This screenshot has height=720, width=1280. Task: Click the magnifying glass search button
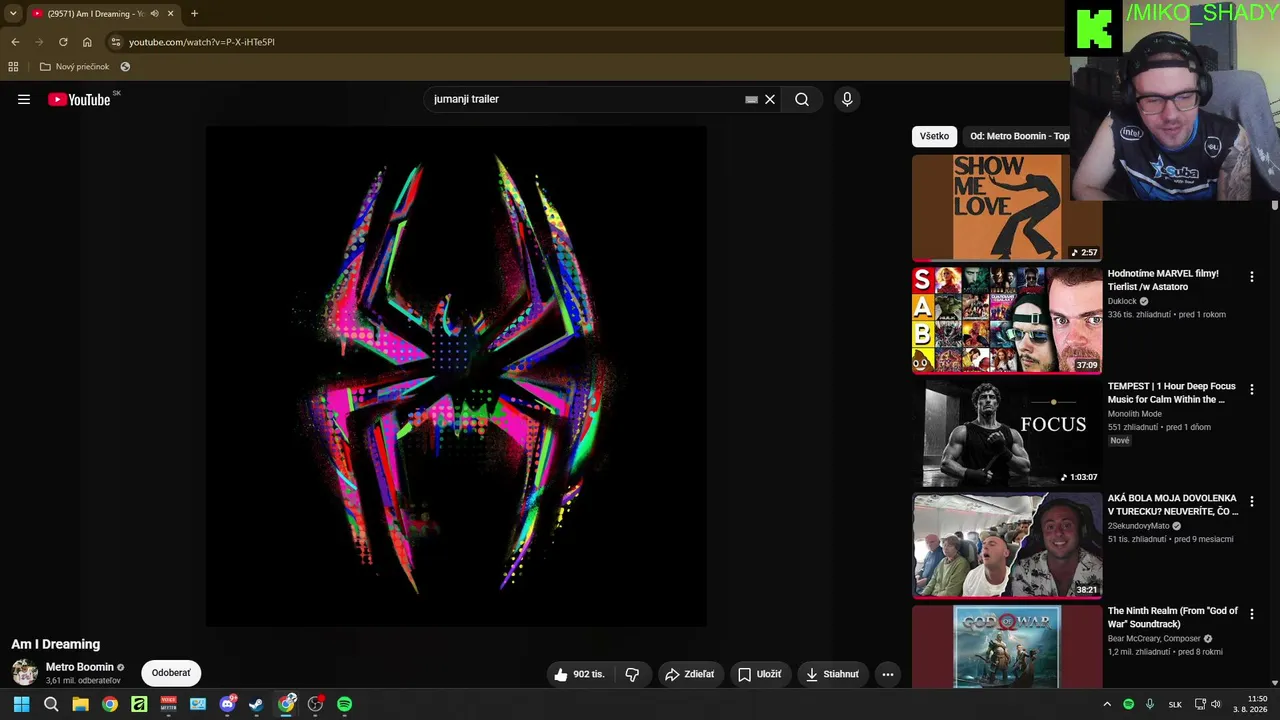(802, 99)
